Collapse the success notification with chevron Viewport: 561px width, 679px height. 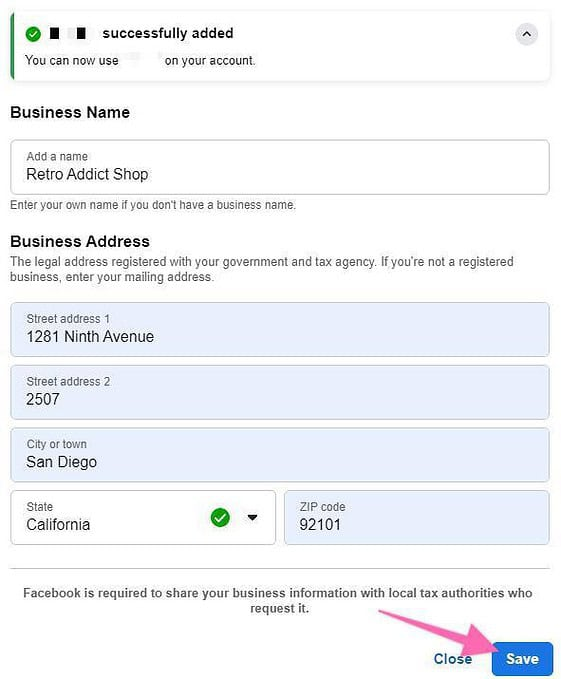[x=526, y=34]
